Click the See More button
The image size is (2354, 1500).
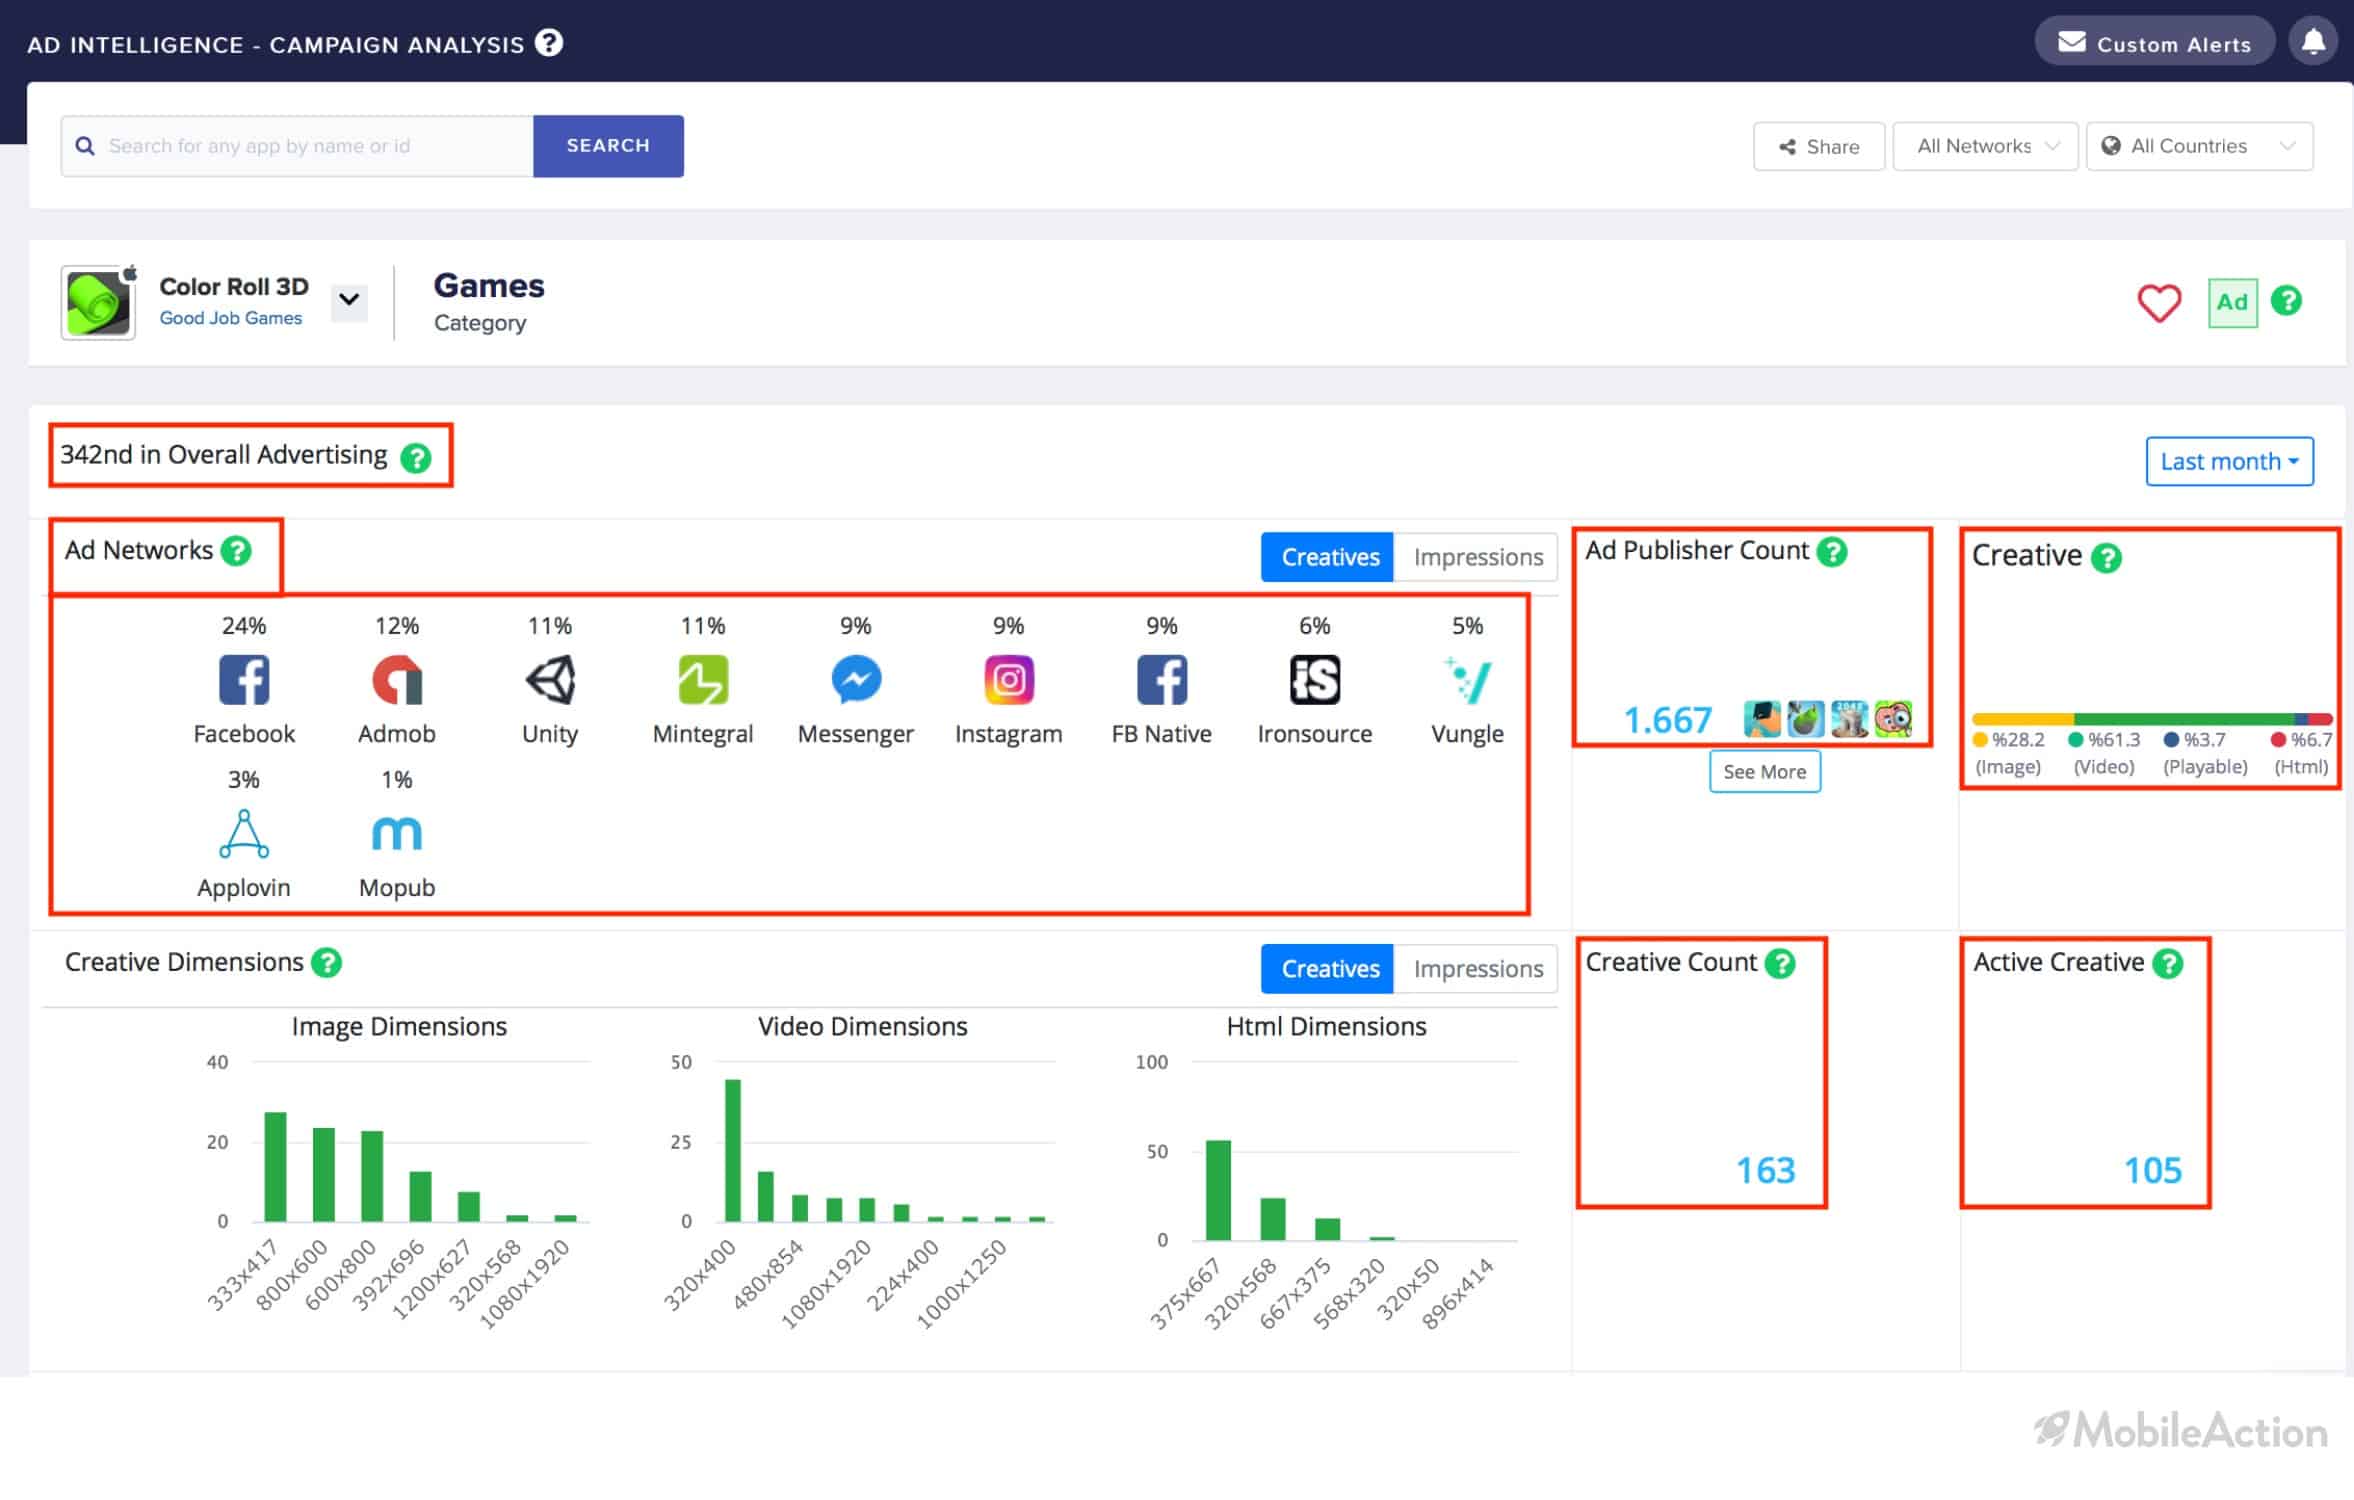pyautogui.click(x=1765, y=772)
